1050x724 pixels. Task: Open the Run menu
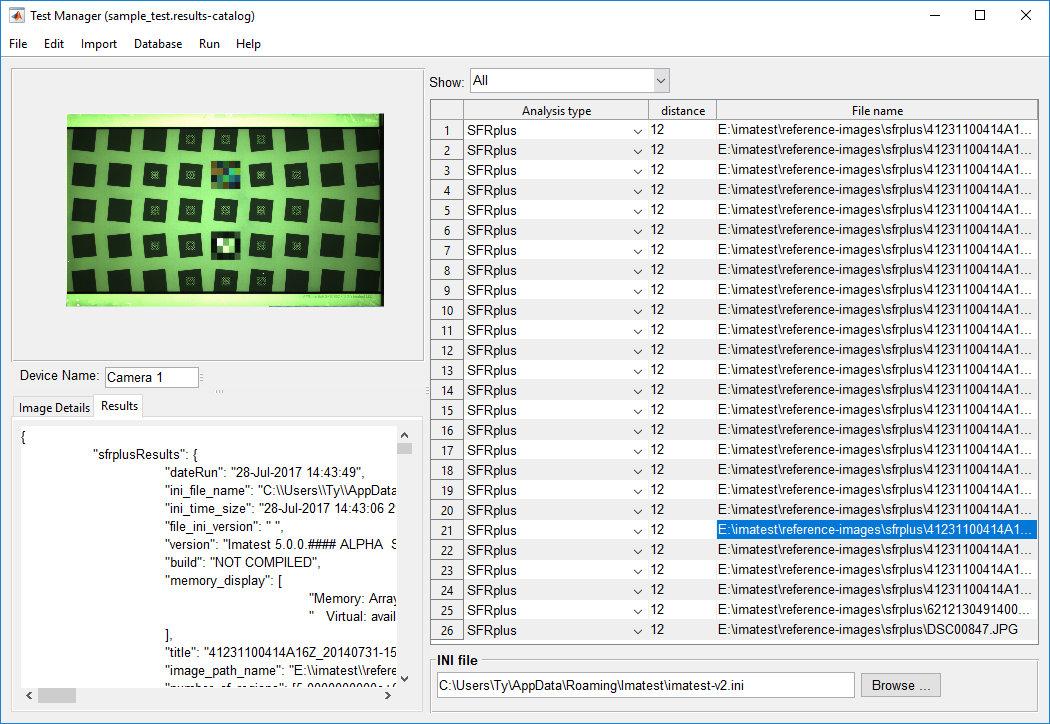click(209, 44)
